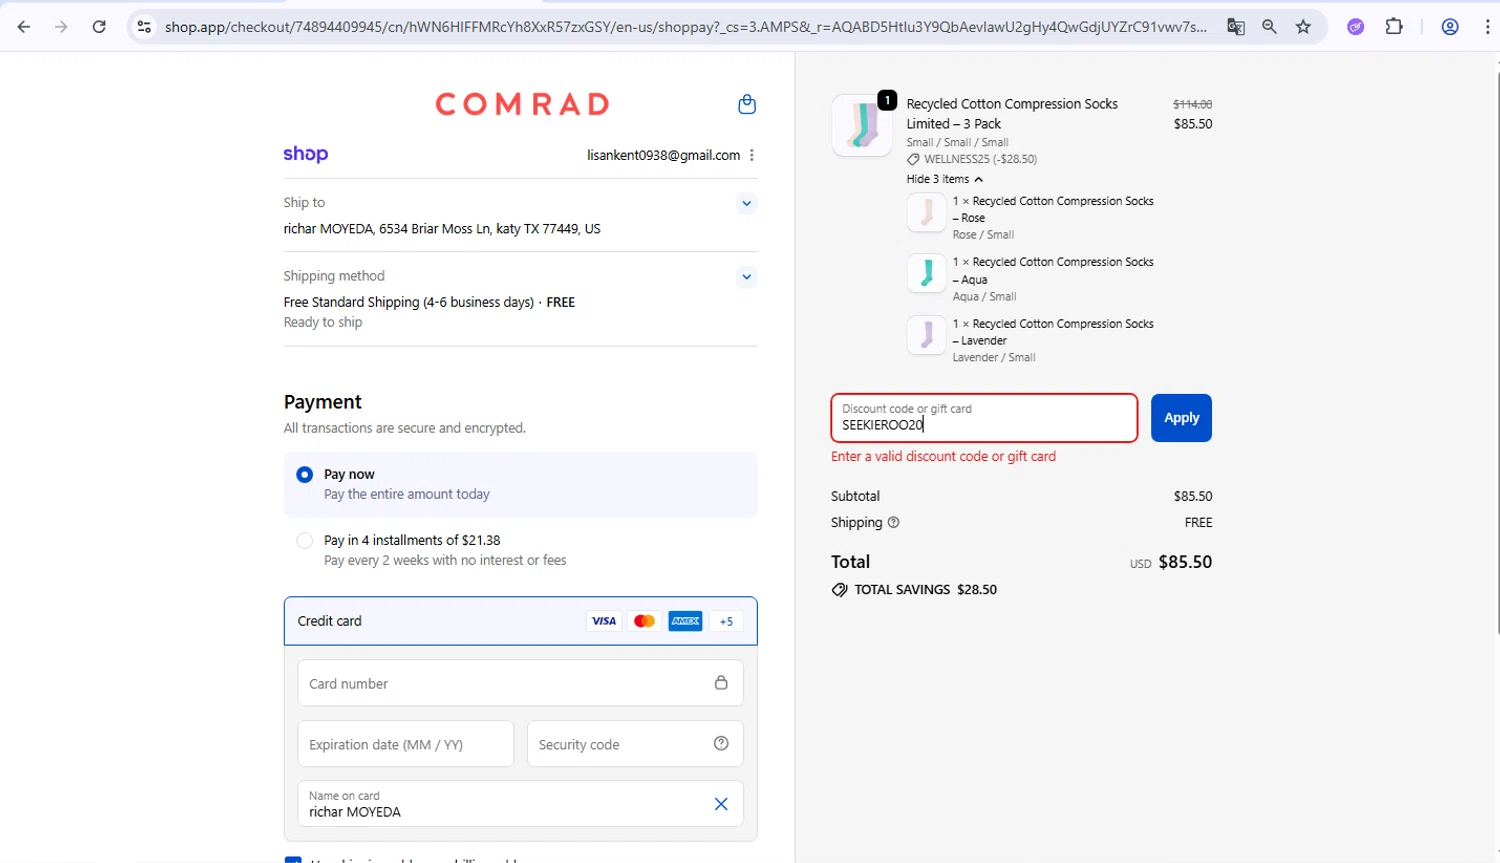
Task: Click the Mastercard logo
Action: coord(645,621)
